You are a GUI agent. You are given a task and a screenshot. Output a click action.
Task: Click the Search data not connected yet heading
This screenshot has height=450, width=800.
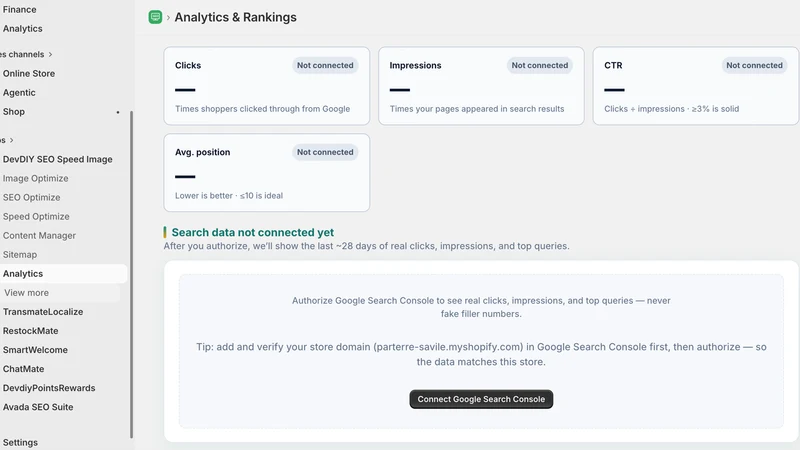click(253, 232)
